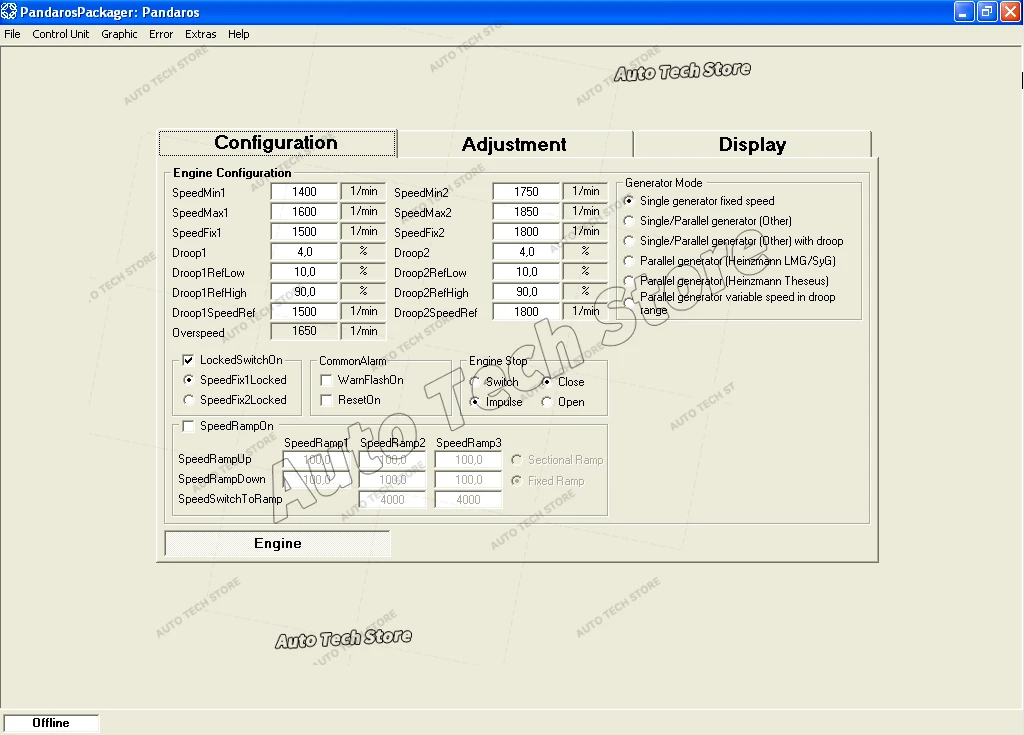
Task: Click the Engine Configuration group label
Action: [232, 172]
